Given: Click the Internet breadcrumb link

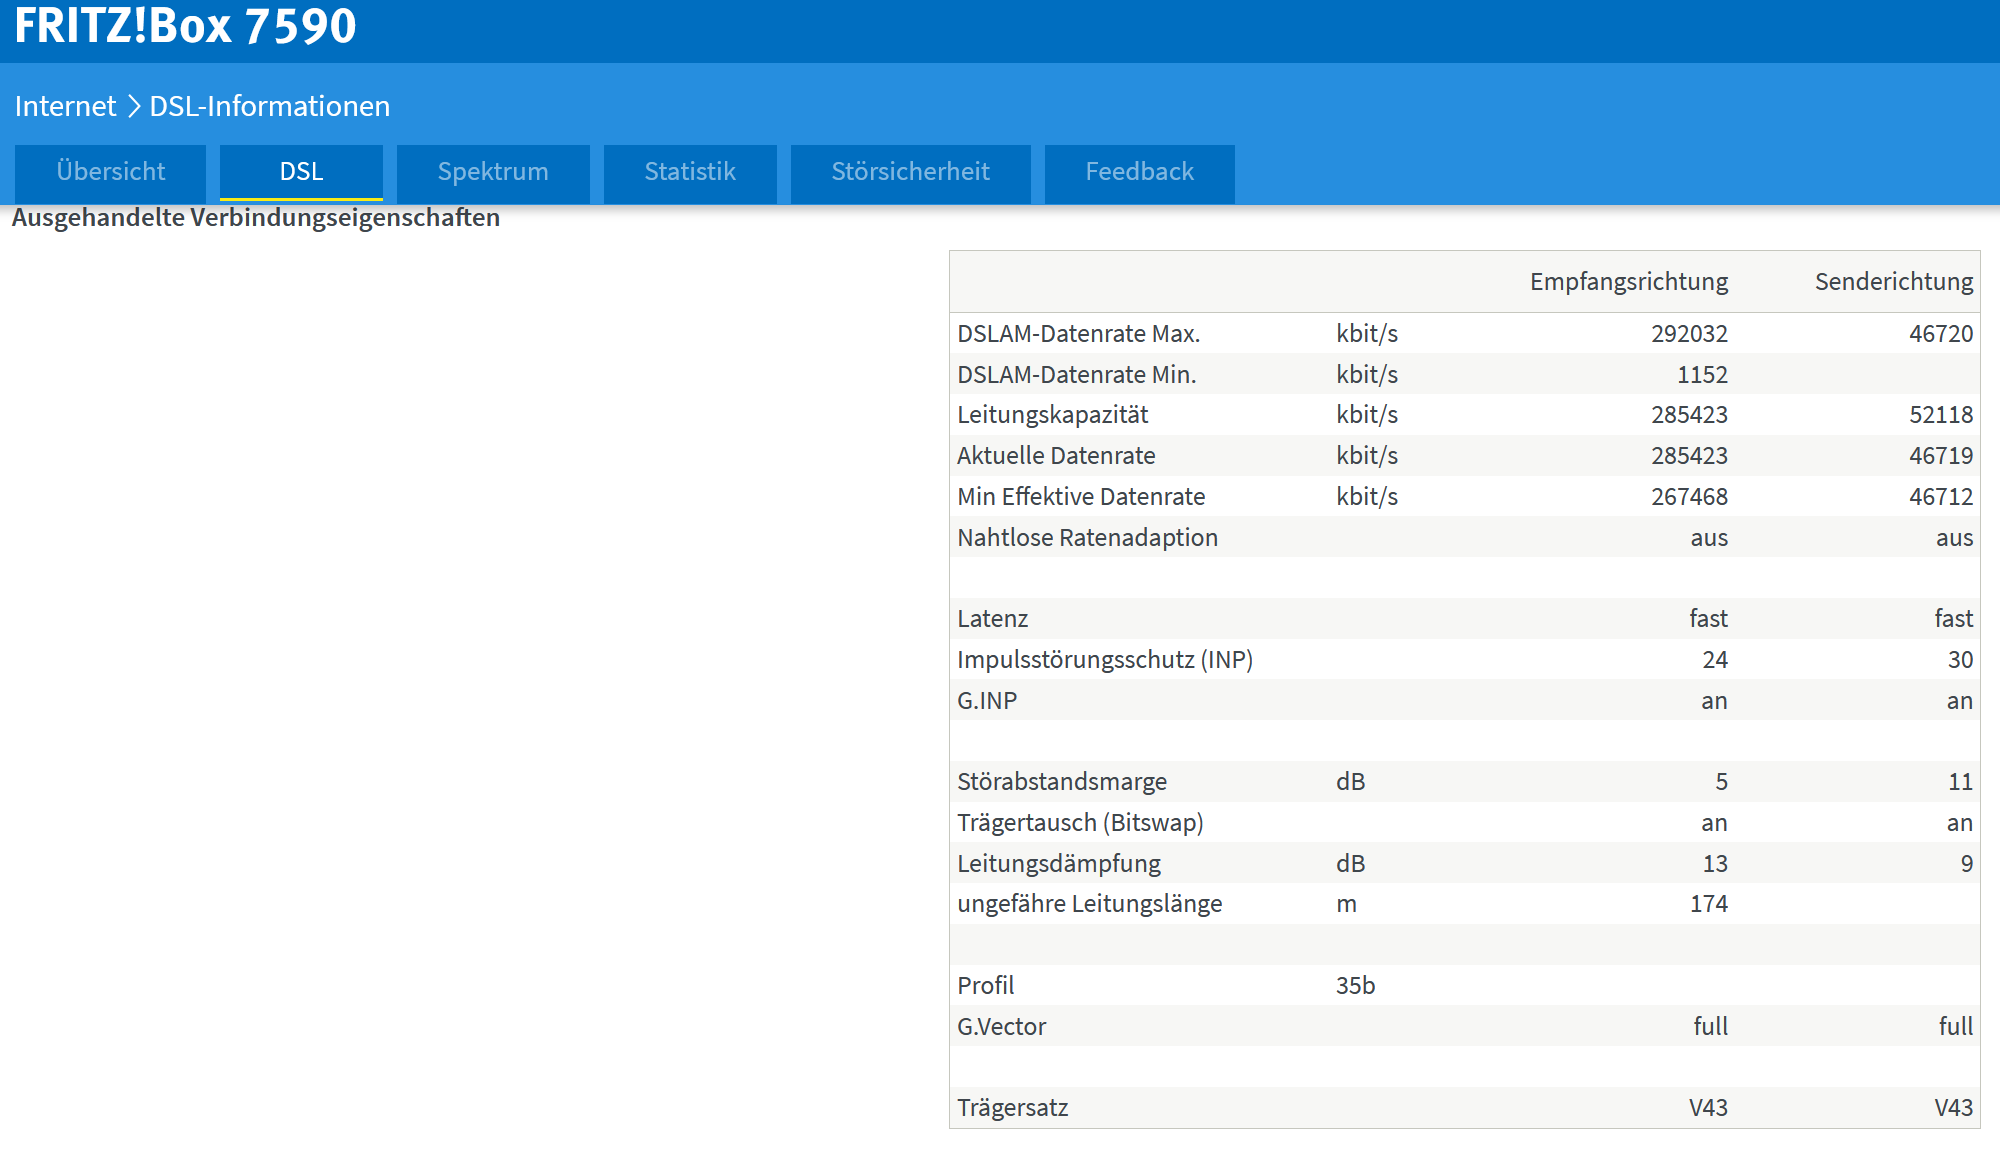Looking at the screenshot, I should click(x=65, y=106).
